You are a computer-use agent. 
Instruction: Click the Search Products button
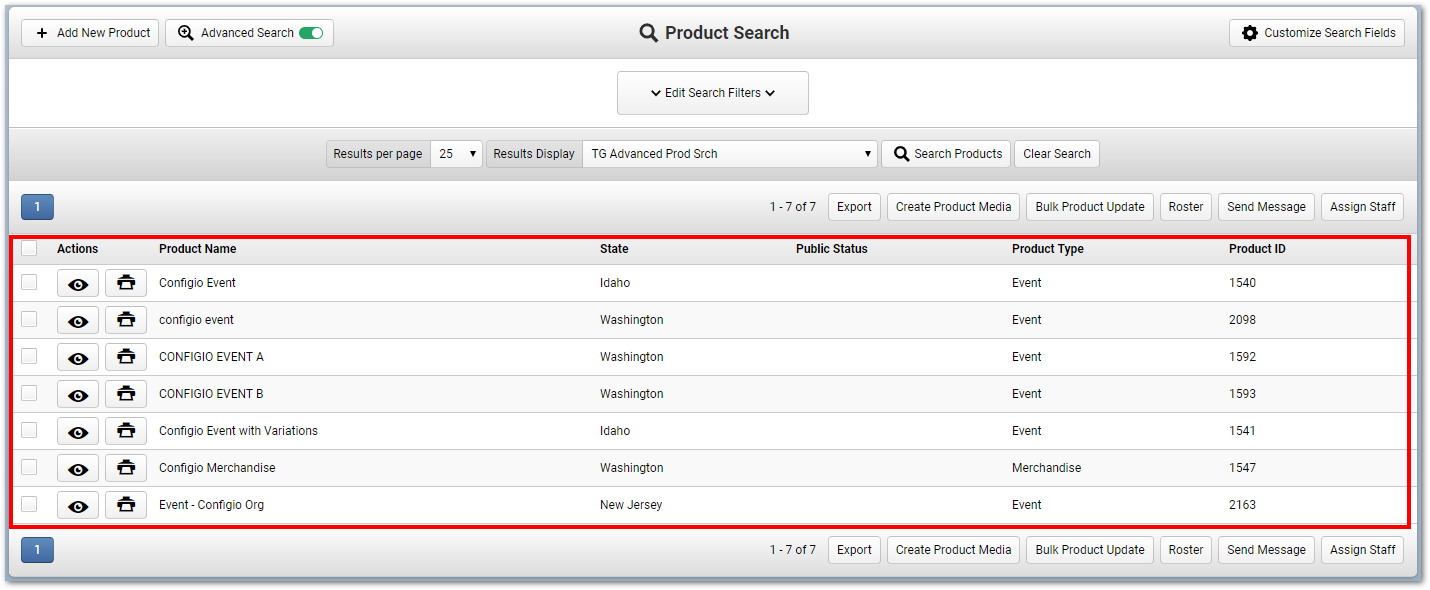coord(946,154)
